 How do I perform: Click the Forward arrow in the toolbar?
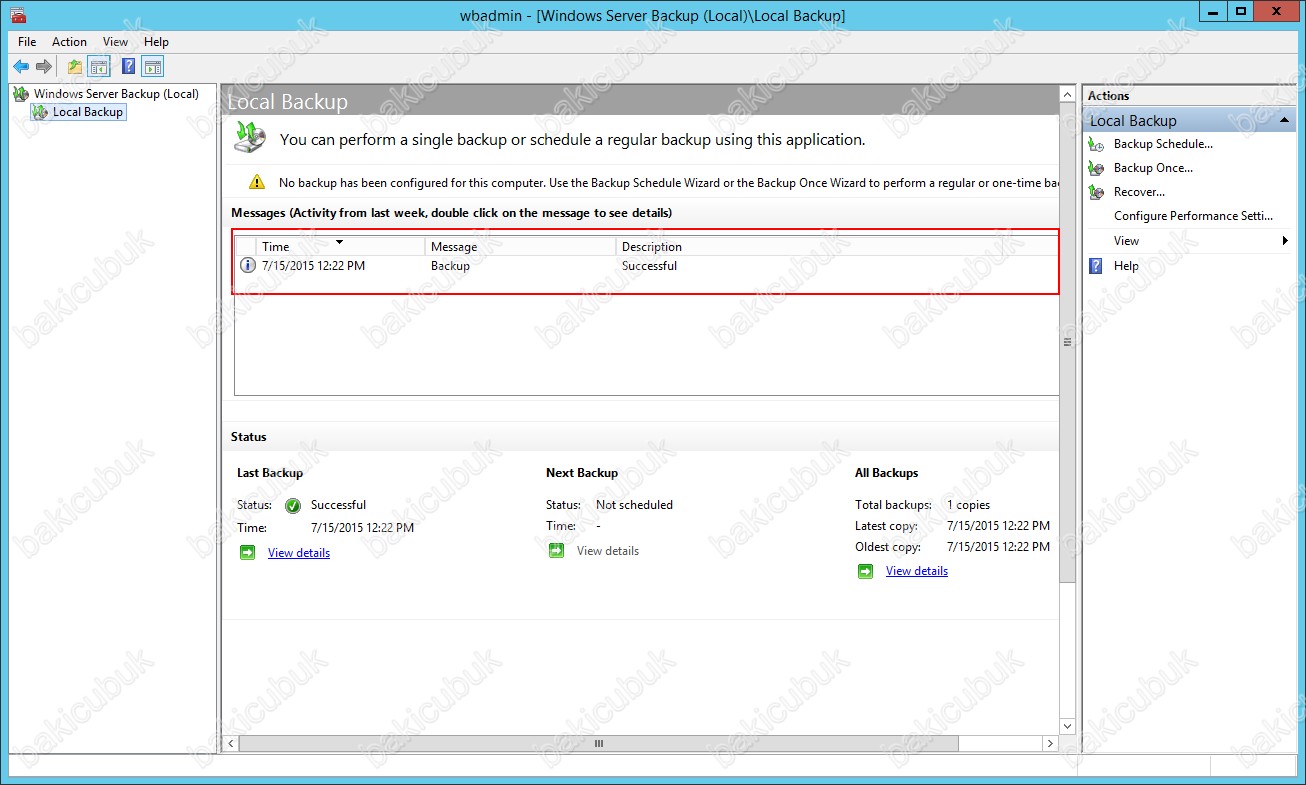click(x=44, y=67)
